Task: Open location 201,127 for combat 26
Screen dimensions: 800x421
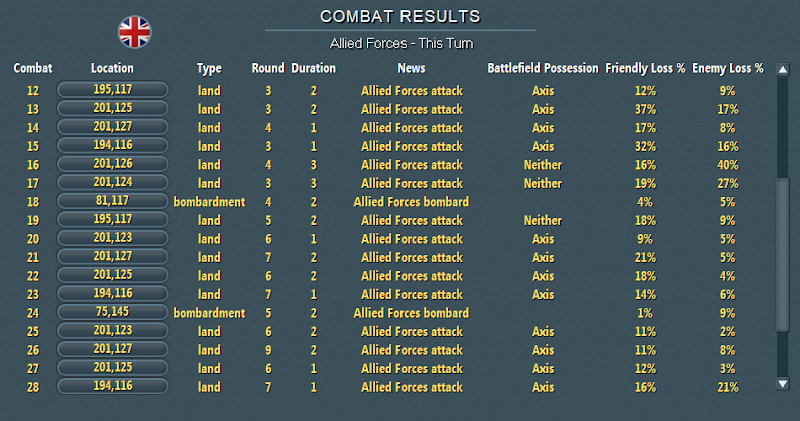Action: (x=113, y=349)
